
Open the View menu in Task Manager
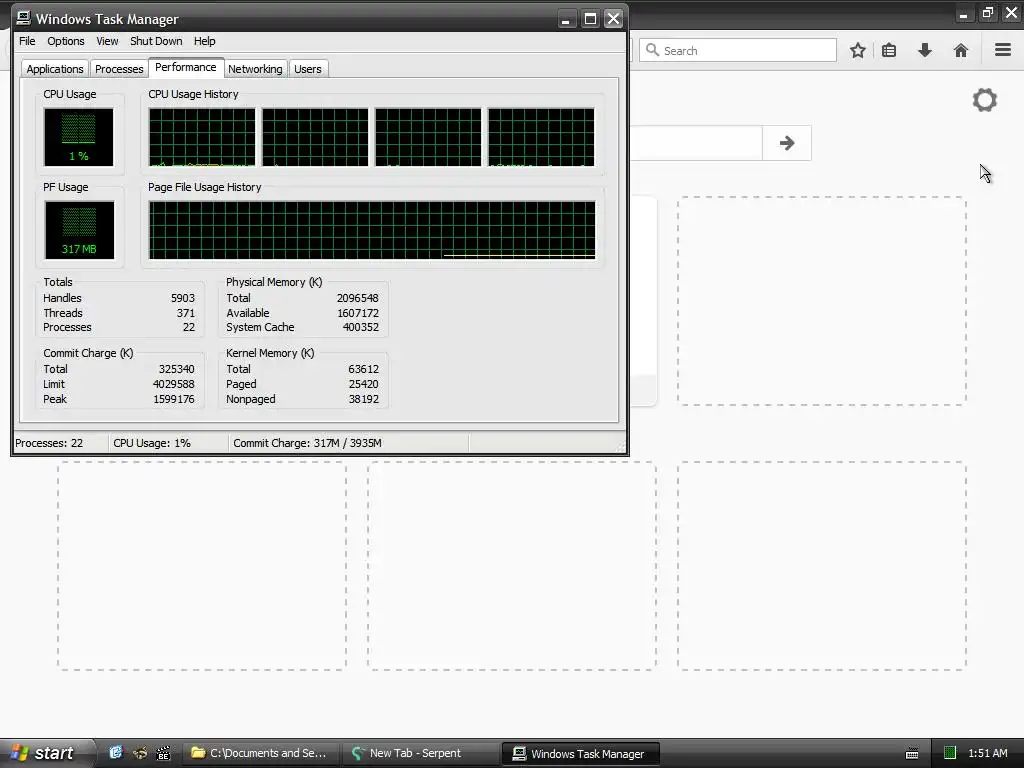107,41
